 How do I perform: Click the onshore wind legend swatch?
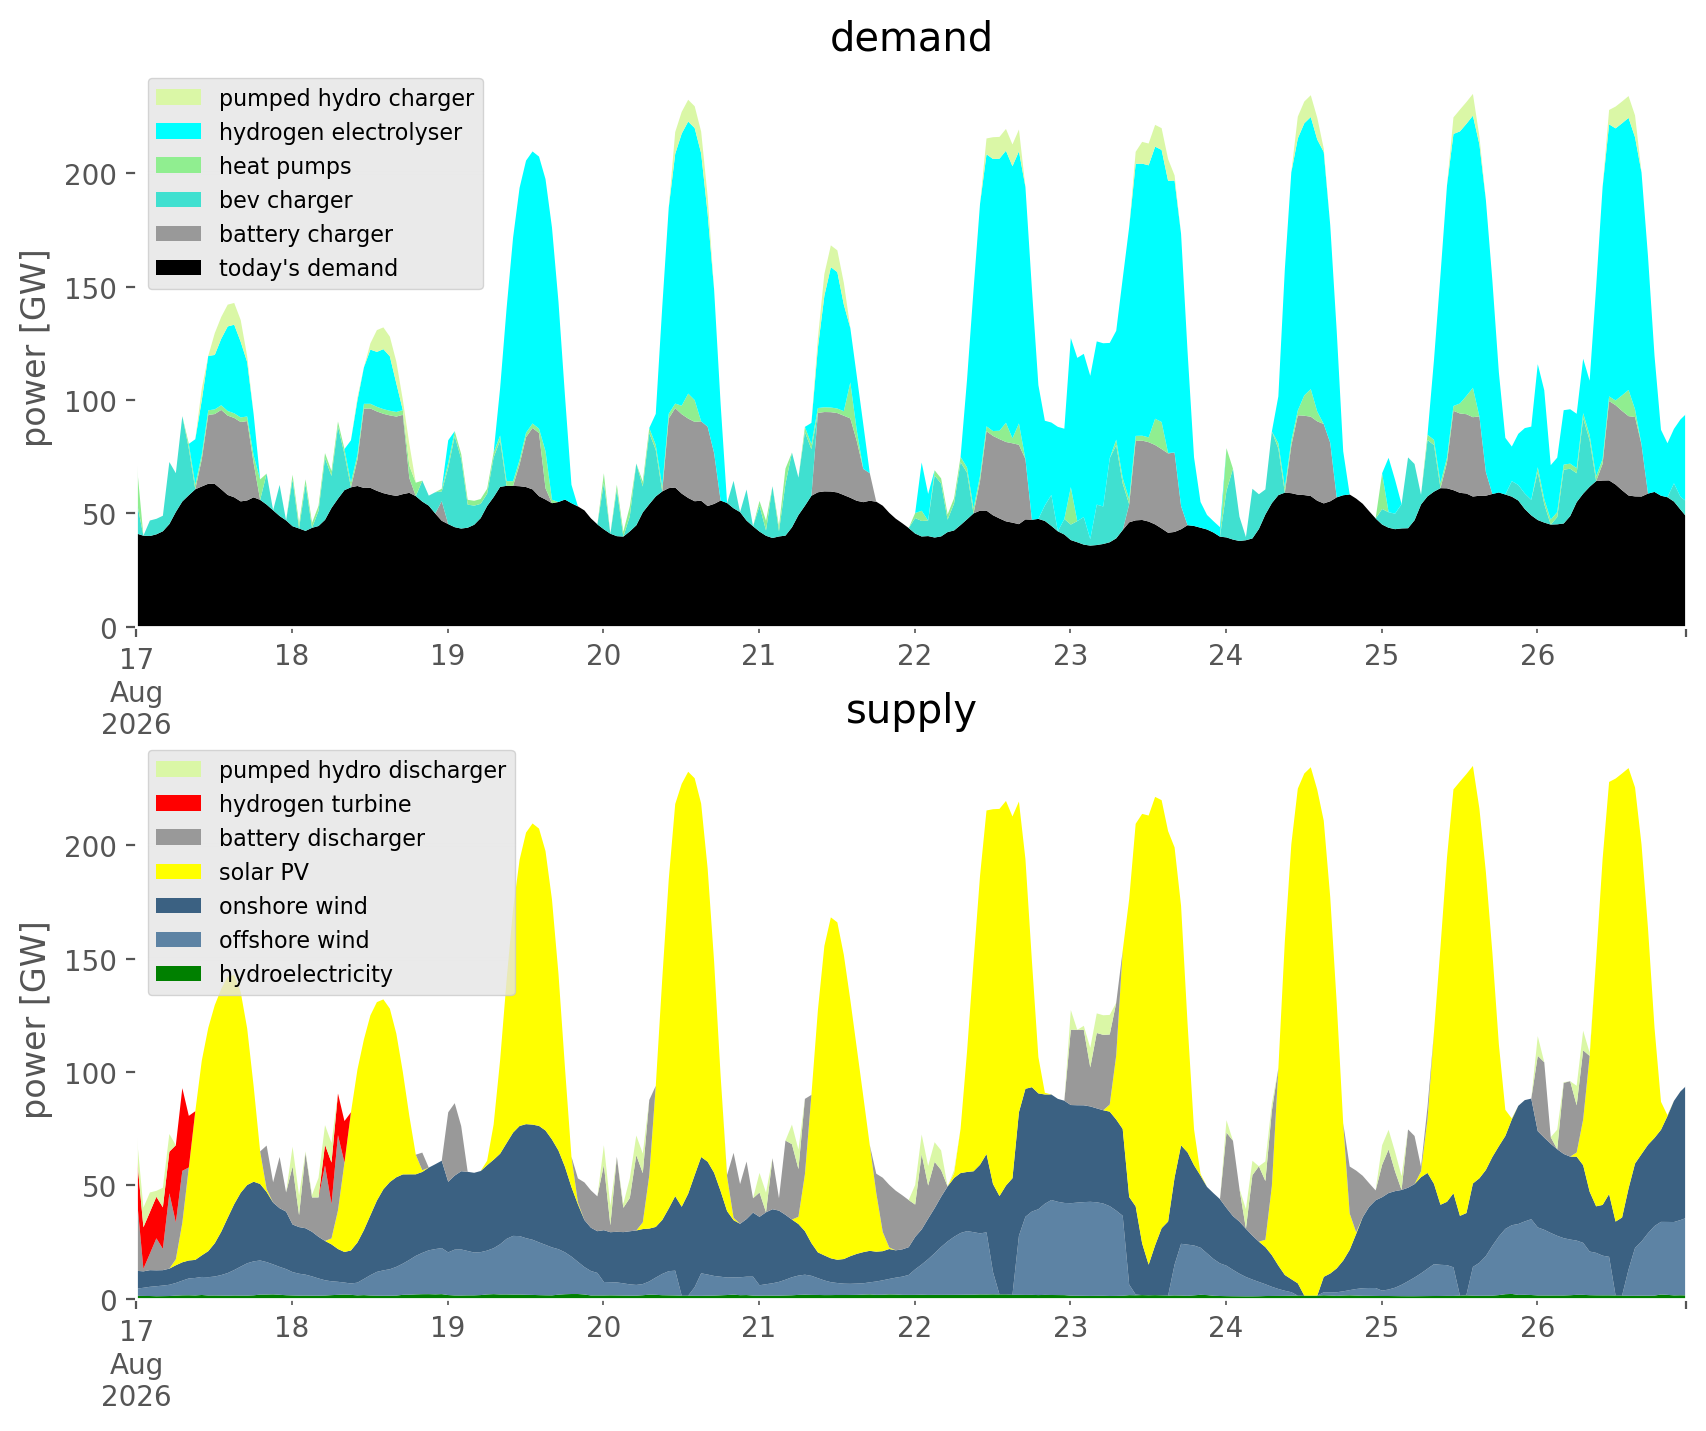click(x=181, y=906)
